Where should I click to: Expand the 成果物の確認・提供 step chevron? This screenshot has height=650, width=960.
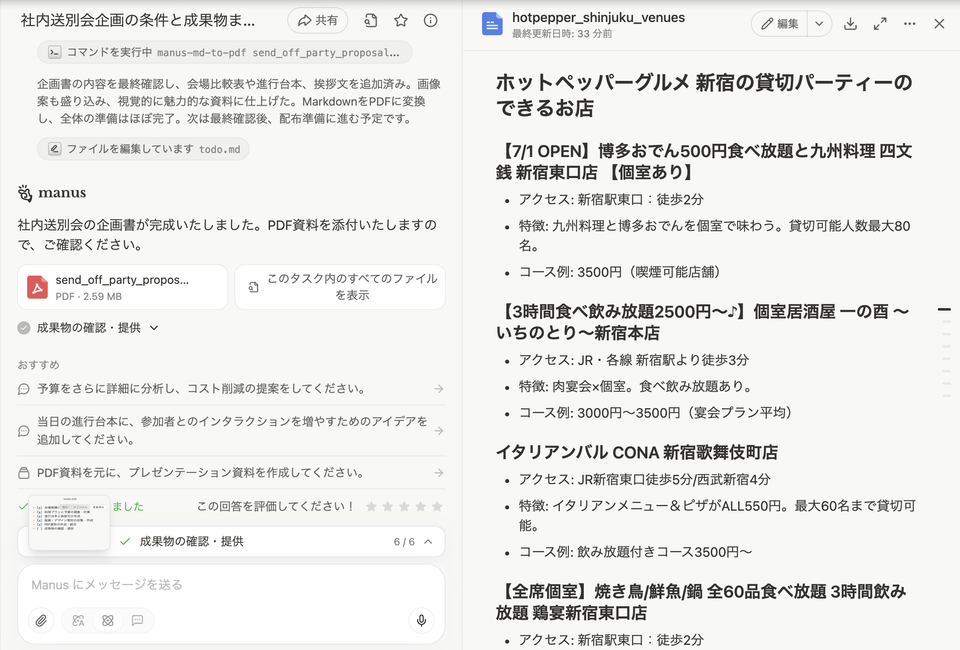pyautogui.click(x=154, y=328)
